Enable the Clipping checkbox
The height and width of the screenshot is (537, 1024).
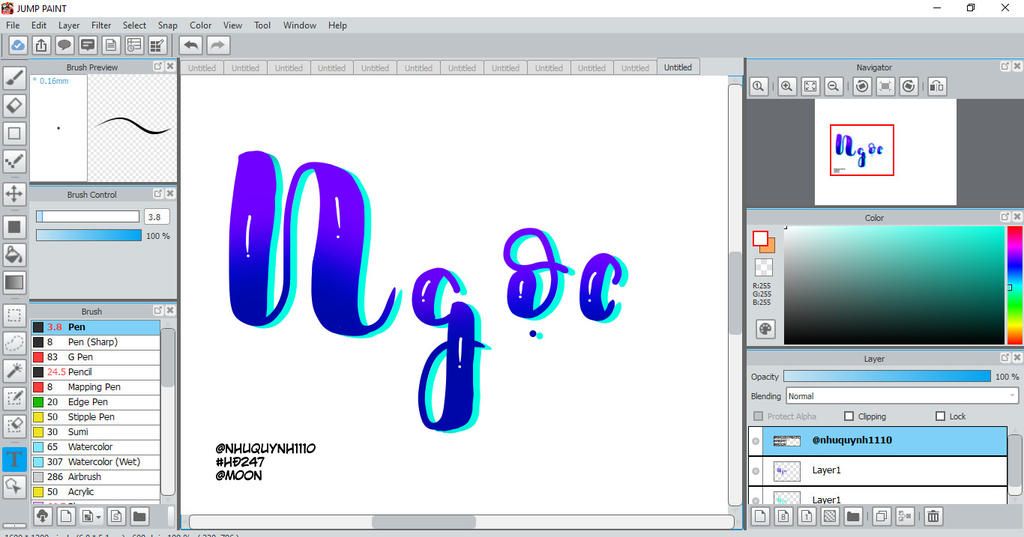pos(849,416)
